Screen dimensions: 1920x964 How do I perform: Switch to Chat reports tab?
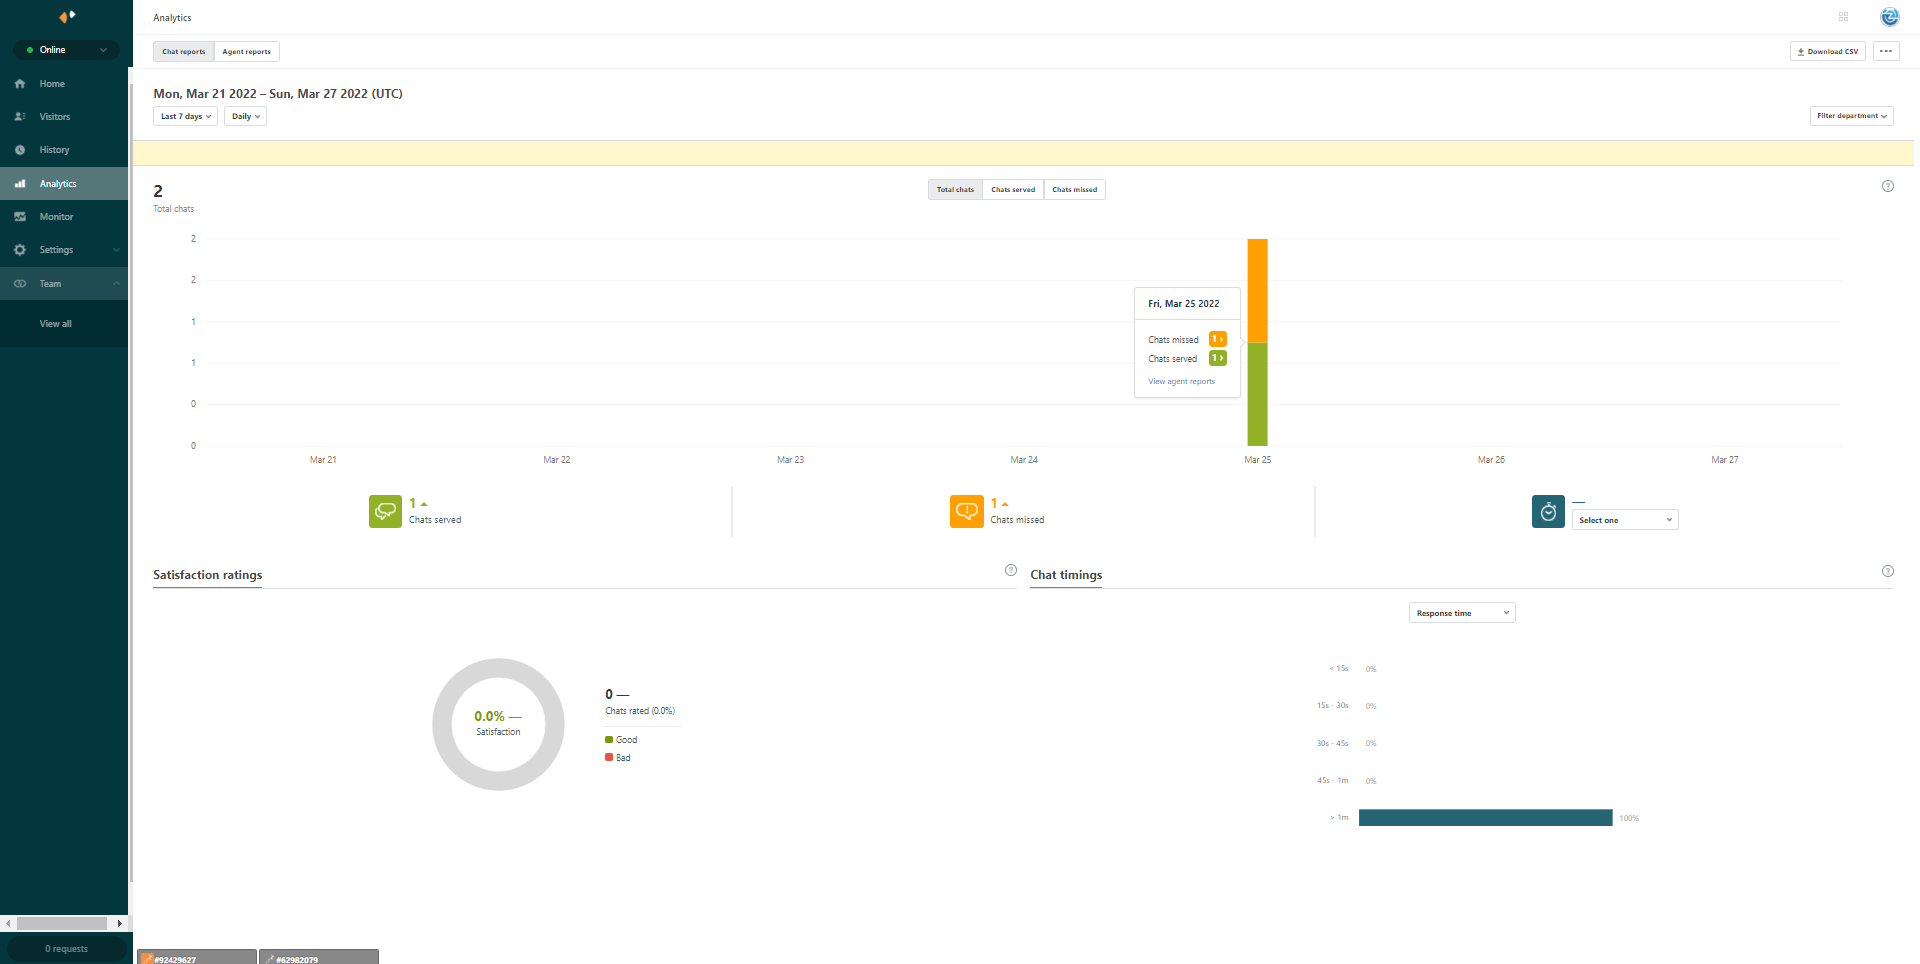coord(184,52)
